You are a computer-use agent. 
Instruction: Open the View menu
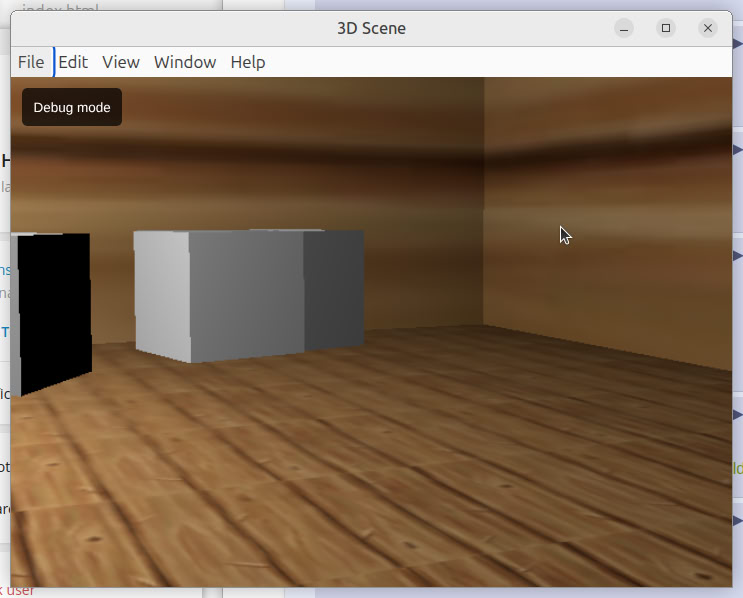tap(121, 62)
